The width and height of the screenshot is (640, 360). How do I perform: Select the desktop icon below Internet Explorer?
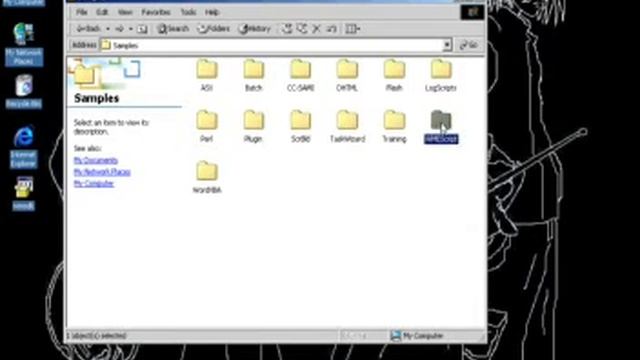click(x=24, y=194)
